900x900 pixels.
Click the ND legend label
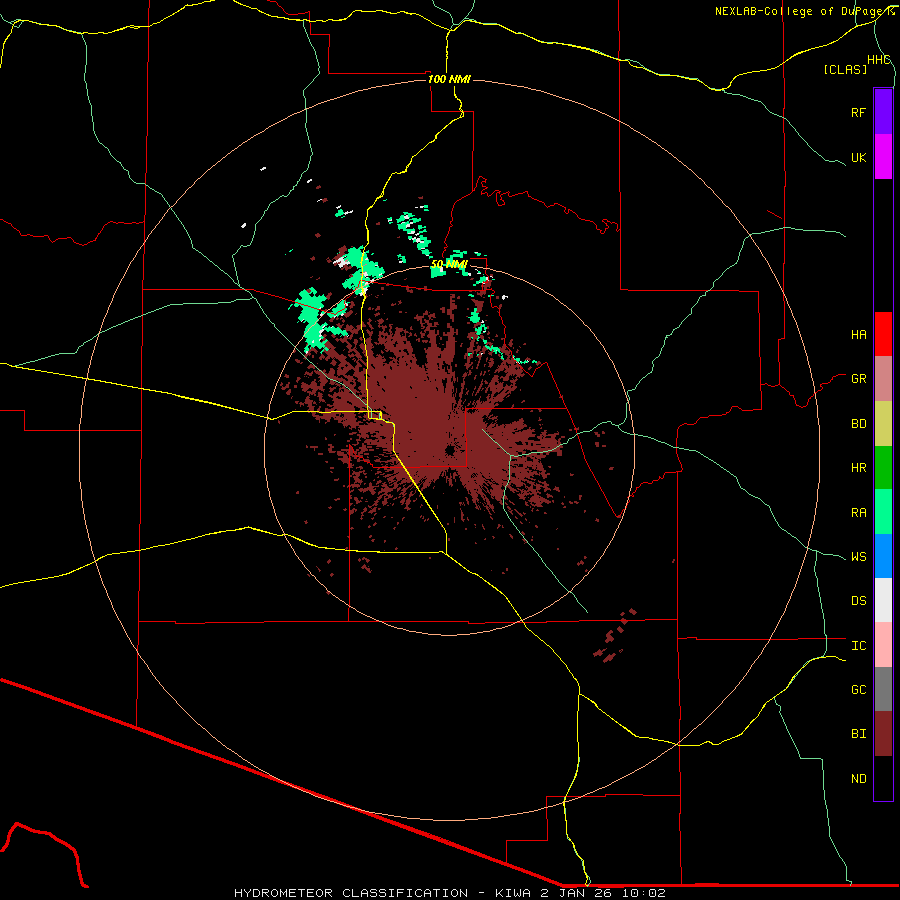coord(858,778)
